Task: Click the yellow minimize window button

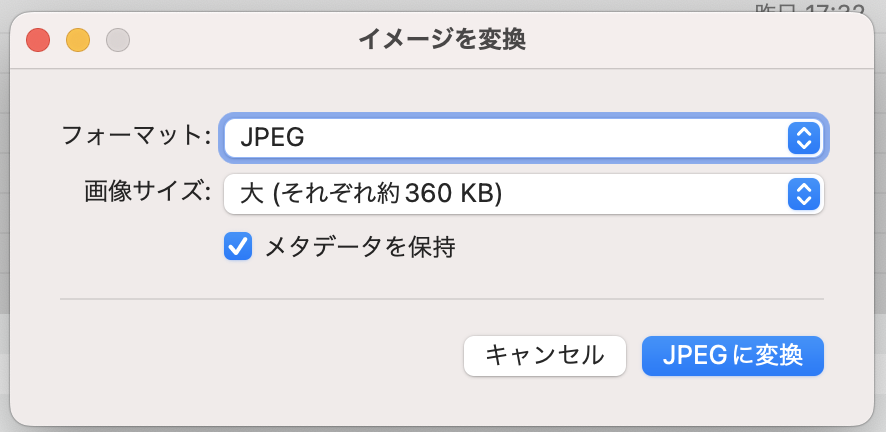Action: [78, 40]
